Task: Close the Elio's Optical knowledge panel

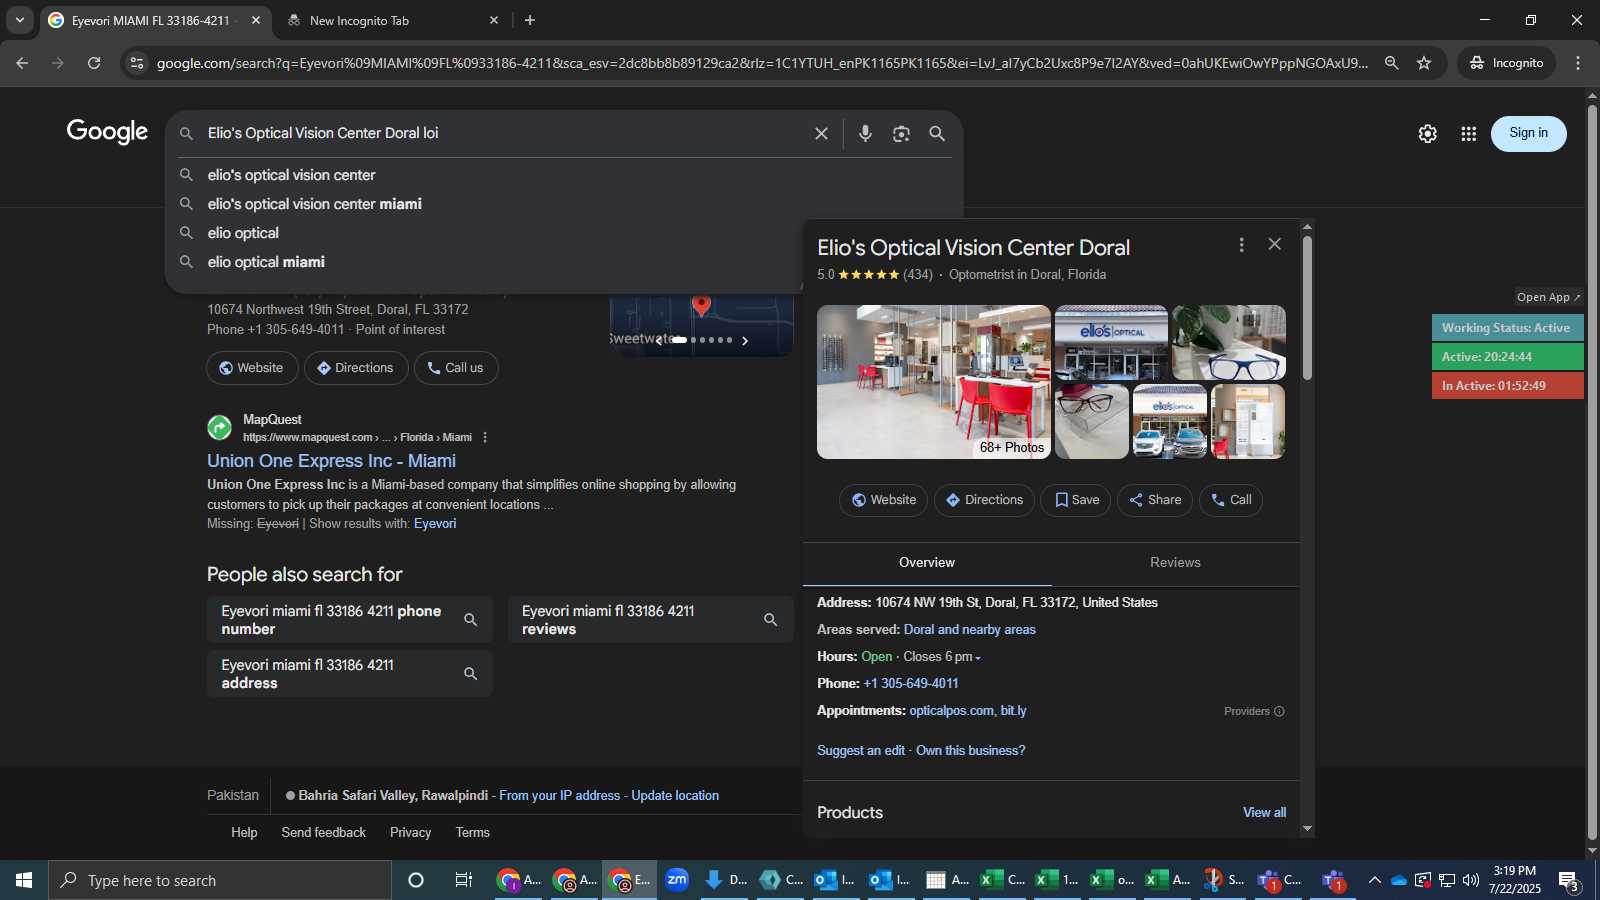Action: coord(1274,244)
